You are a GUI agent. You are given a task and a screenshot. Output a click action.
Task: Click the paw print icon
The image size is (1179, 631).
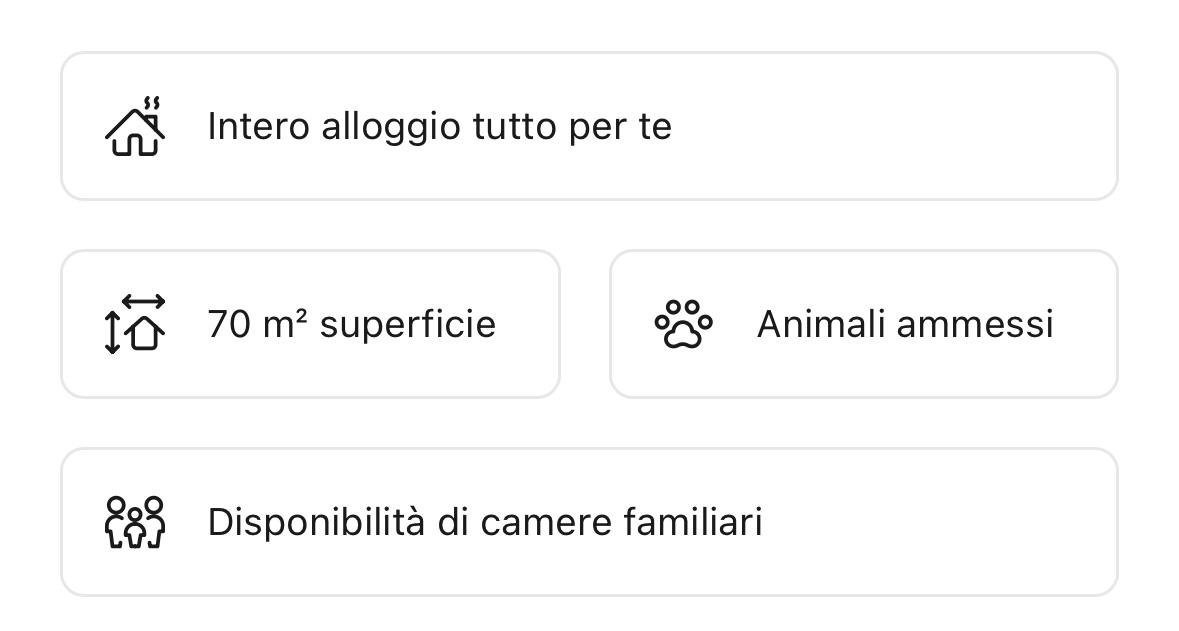coord(684,325)
